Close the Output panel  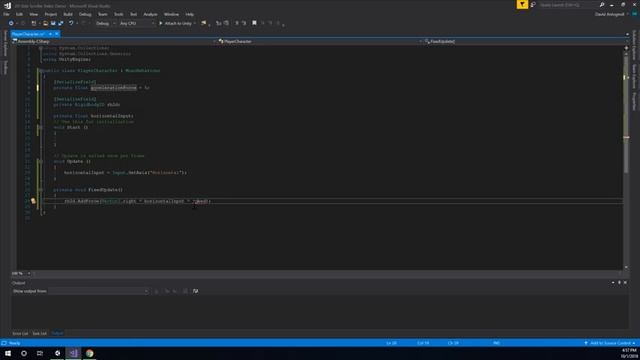pos(625,282)
